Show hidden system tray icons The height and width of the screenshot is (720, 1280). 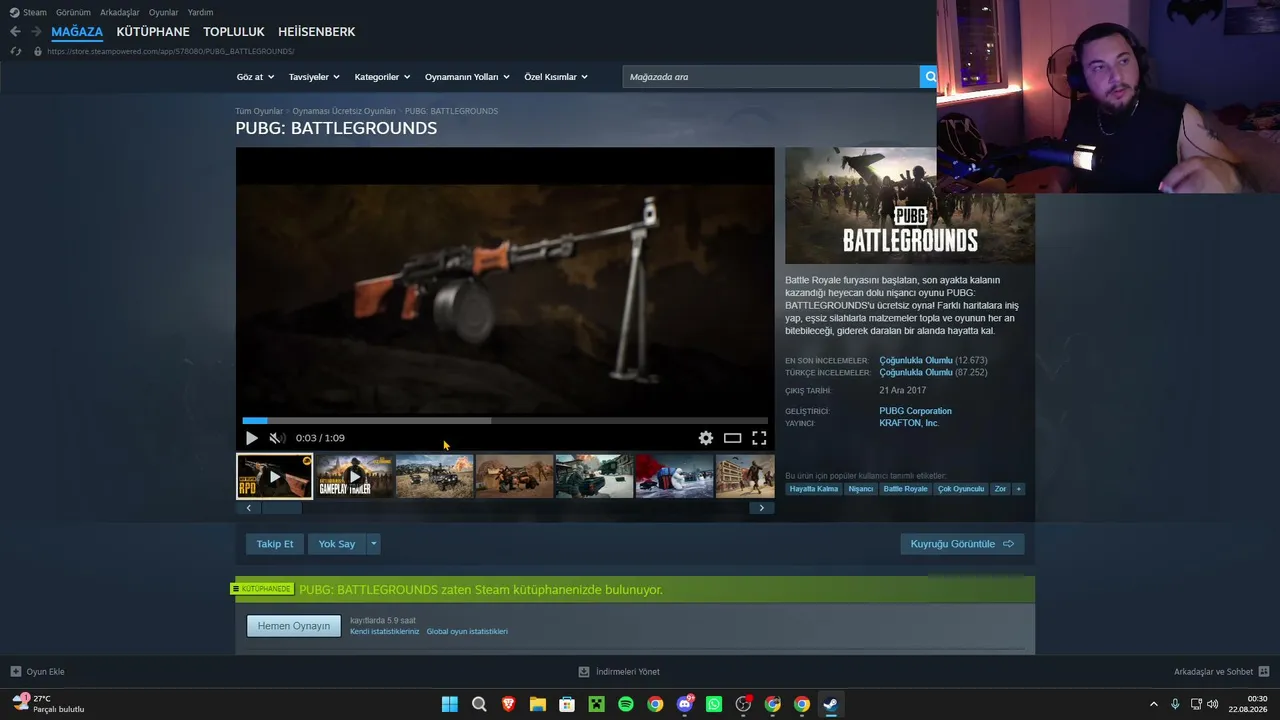(1153, 704)
